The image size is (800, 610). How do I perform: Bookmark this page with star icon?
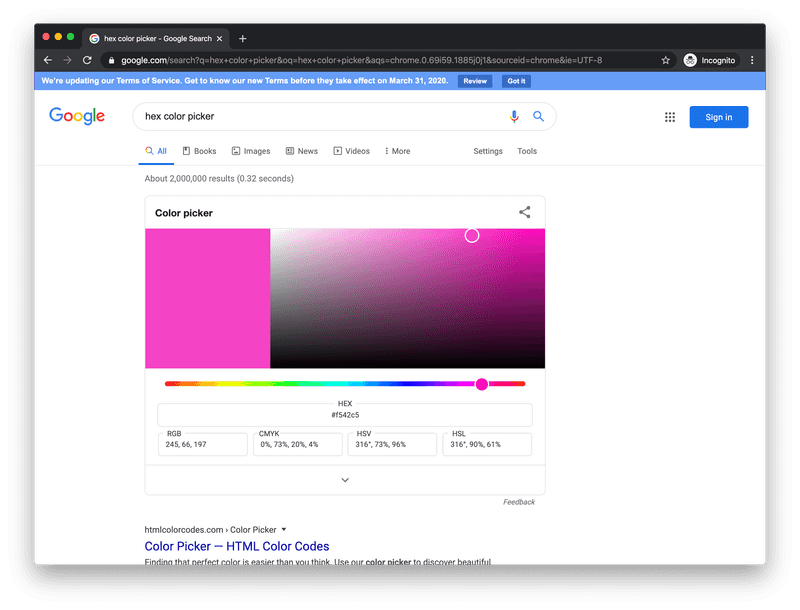point(666,60)
